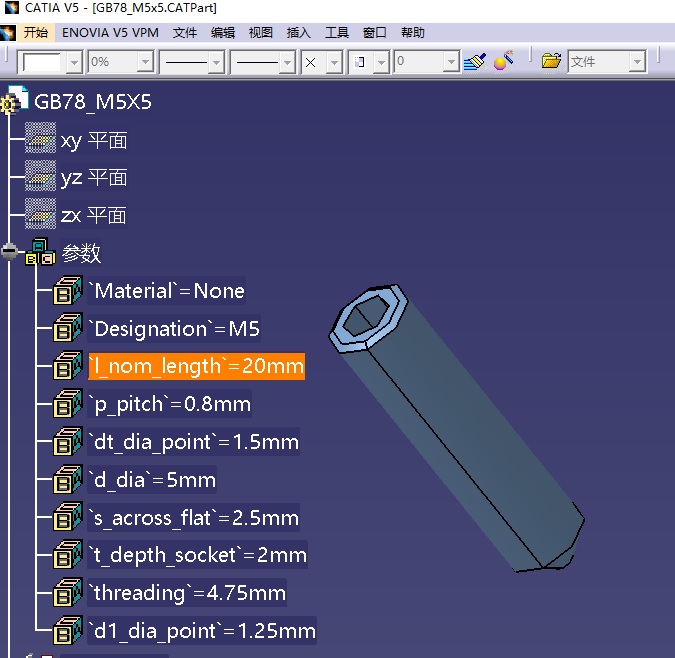The width and height of the screenshot is (675, 658).
Task: Click the l_nom_length parameter icon
Action: click(68, 366)
